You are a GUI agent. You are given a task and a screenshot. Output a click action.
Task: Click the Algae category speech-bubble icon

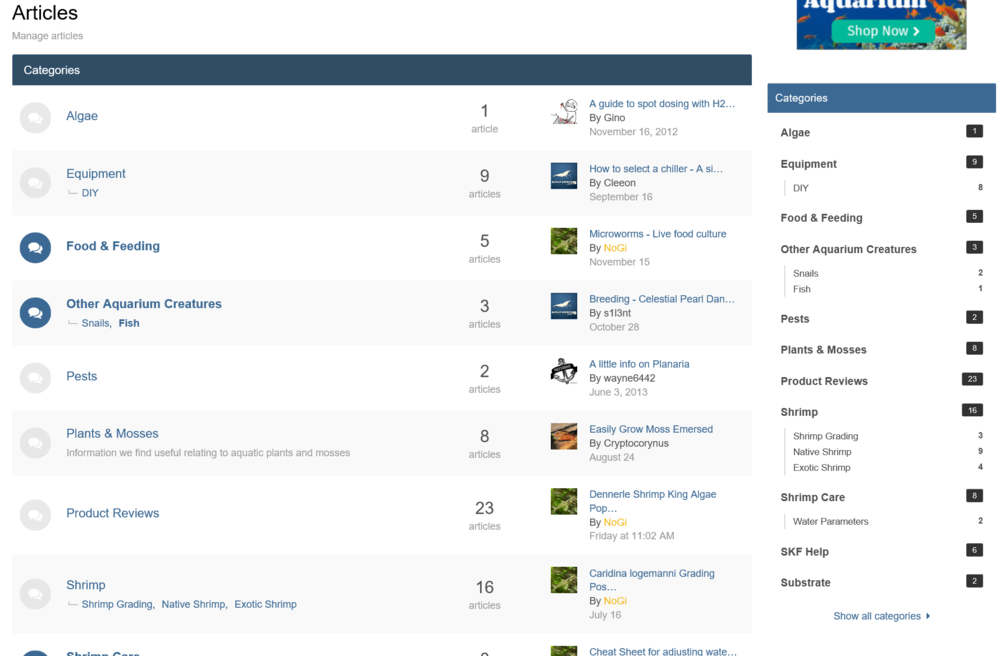(x=35, y=118)
